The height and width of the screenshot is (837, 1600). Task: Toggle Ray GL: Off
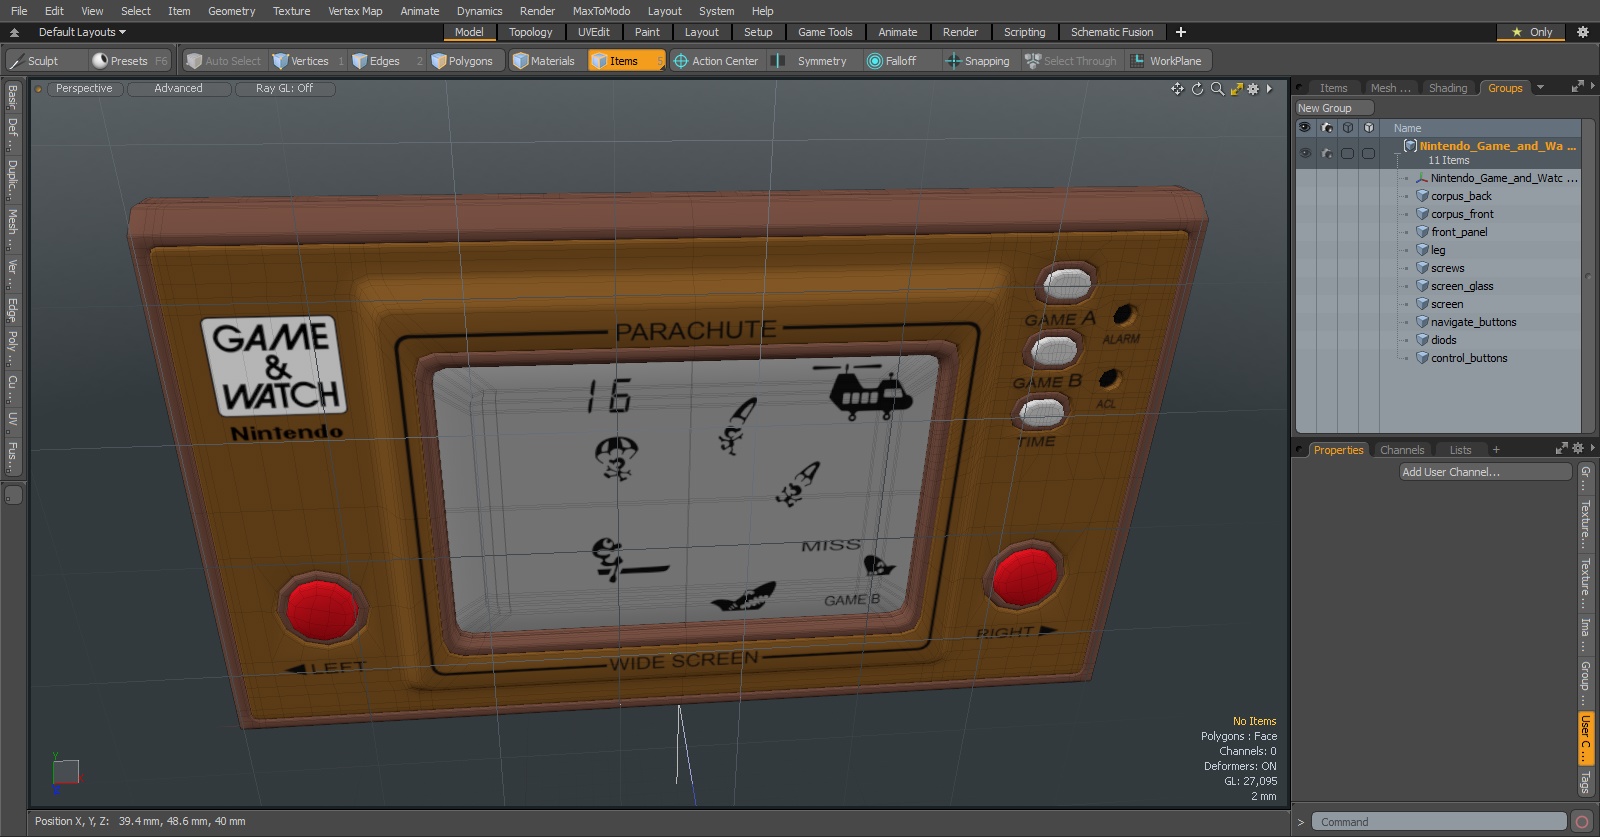[x=284, y=89]
